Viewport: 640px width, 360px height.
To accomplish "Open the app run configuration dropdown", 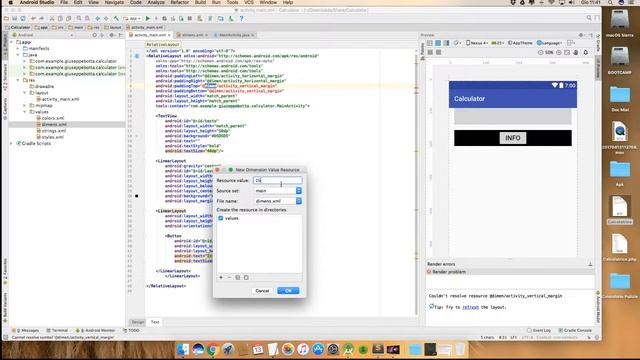I will tap(132, 18).
